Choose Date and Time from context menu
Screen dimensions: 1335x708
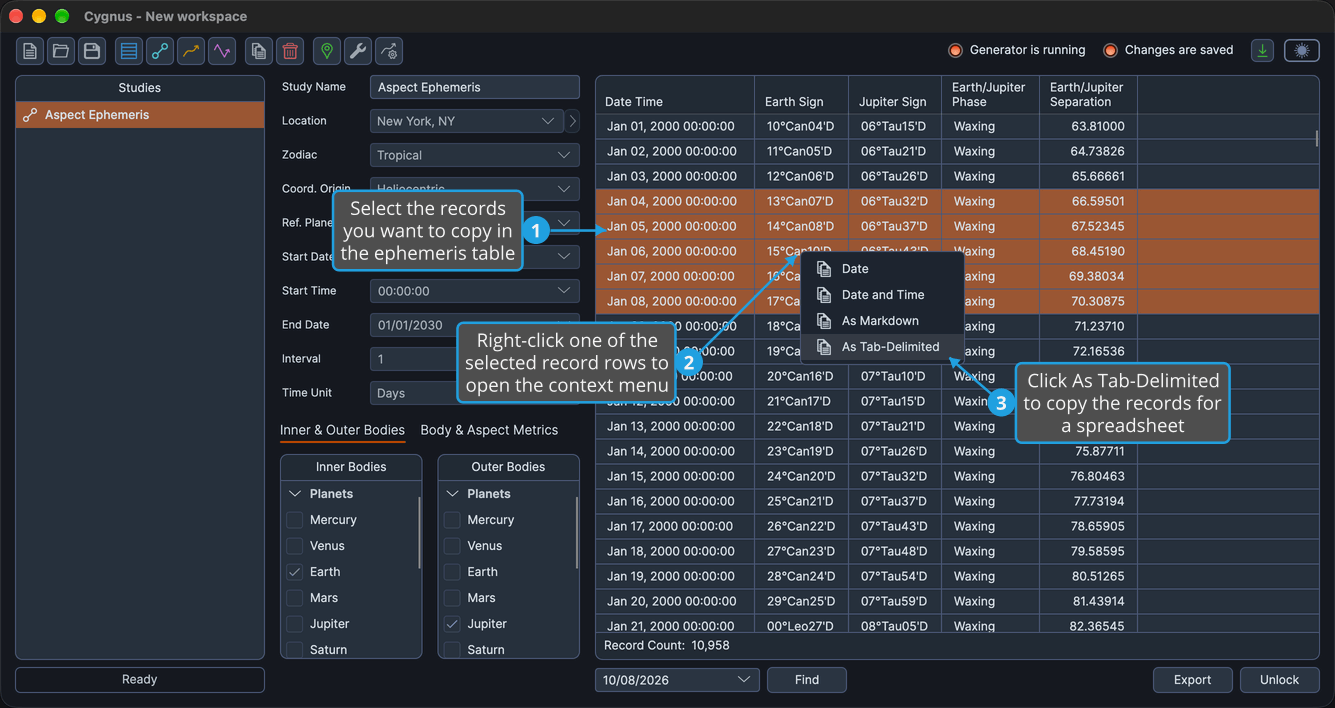point(882,295)
